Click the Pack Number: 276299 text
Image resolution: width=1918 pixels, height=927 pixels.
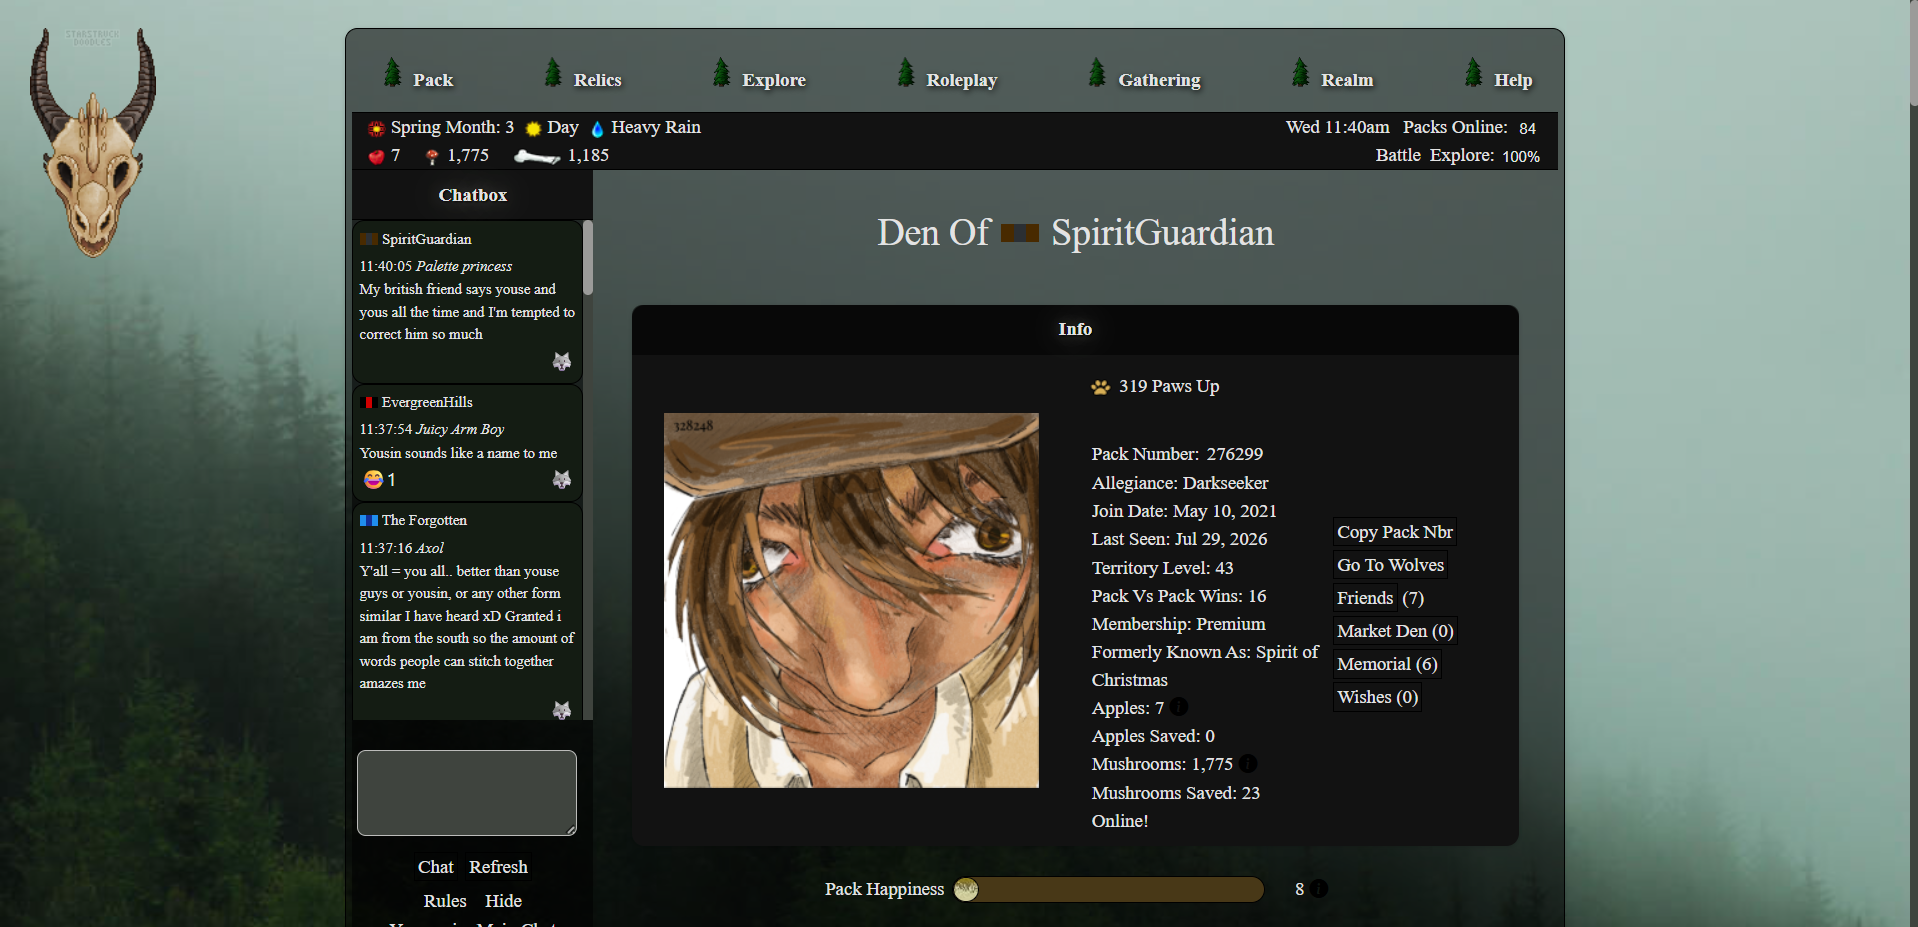click(1177, 454)
